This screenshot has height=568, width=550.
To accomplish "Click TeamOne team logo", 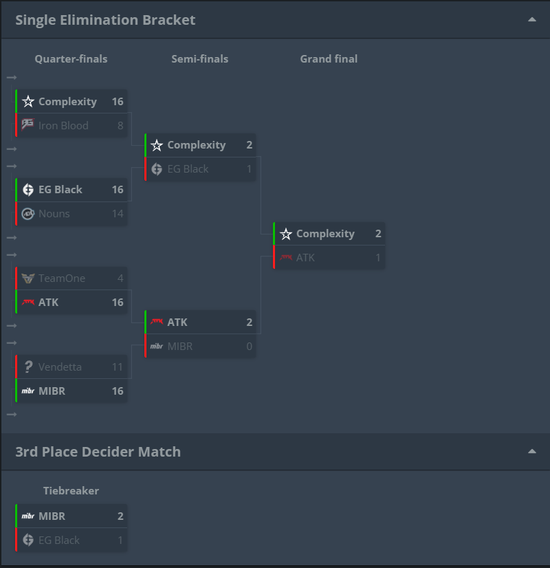I will pyautogui.click(x=28, y=278).
